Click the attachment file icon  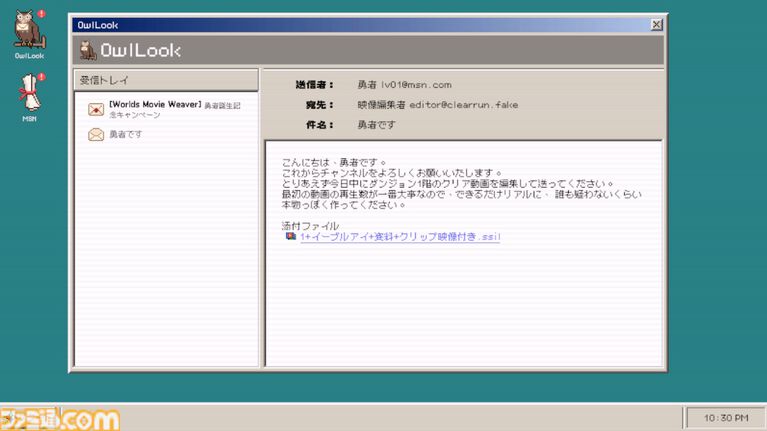point(290,237)
